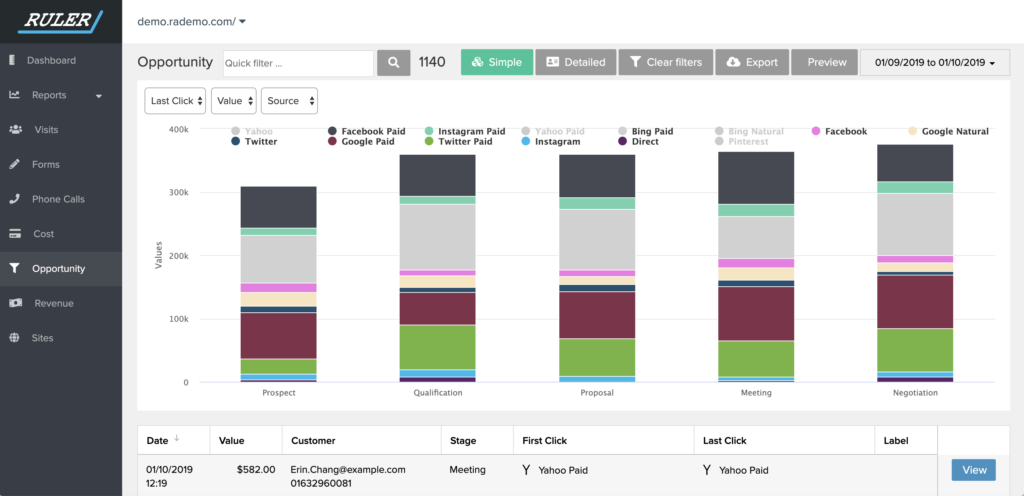
Task: Click the Sites globe icon
Action: pyautogui.click(x=14, y=338)
